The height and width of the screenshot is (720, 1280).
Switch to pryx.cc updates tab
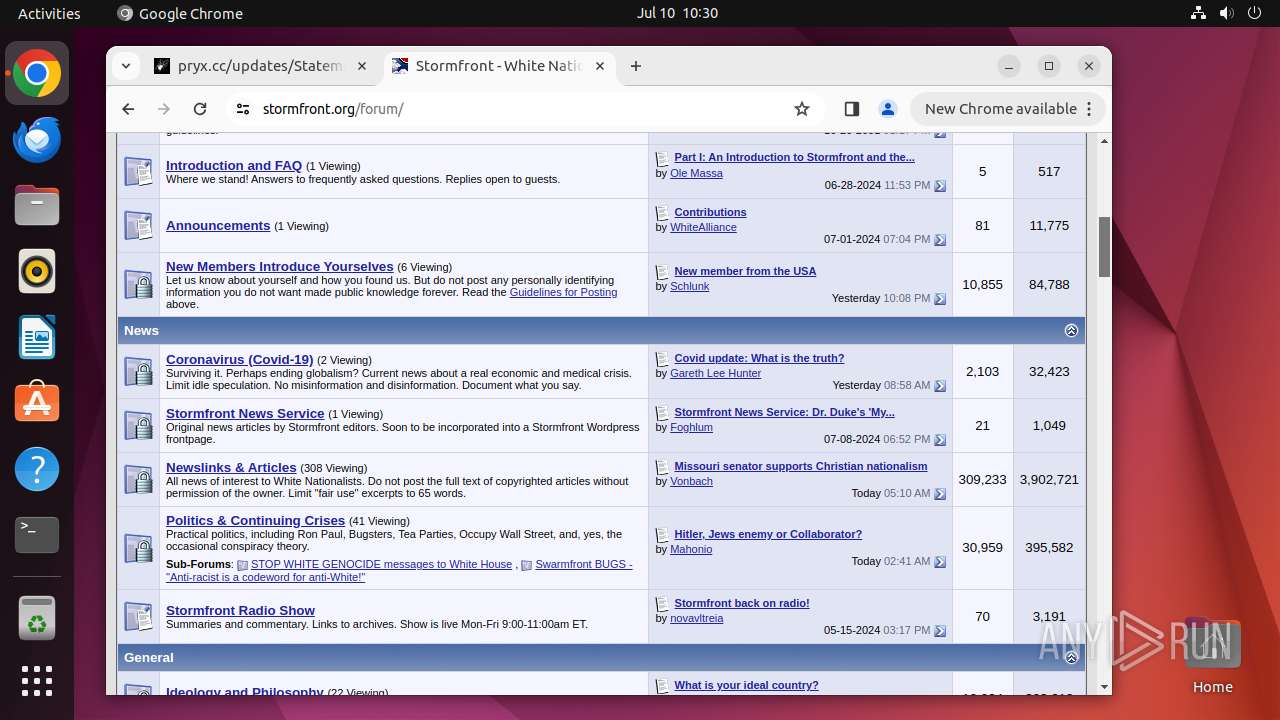pos(261,66)
